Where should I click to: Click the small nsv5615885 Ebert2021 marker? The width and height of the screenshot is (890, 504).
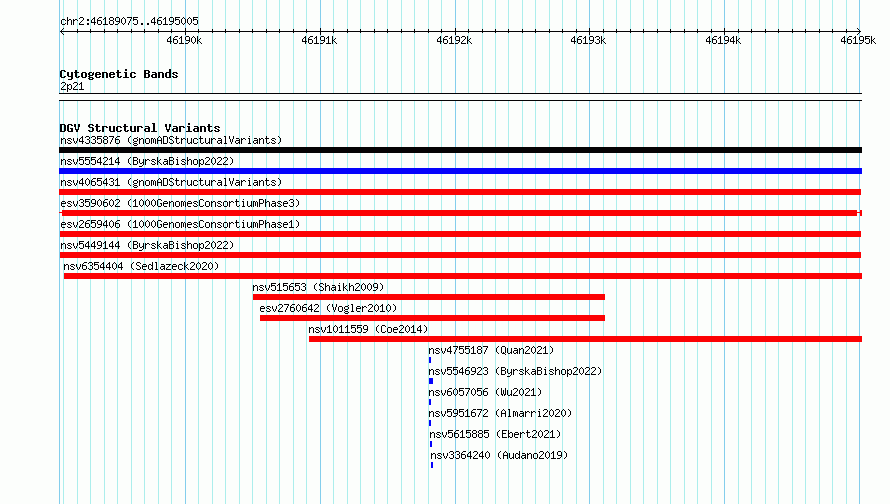click(431, 444)
